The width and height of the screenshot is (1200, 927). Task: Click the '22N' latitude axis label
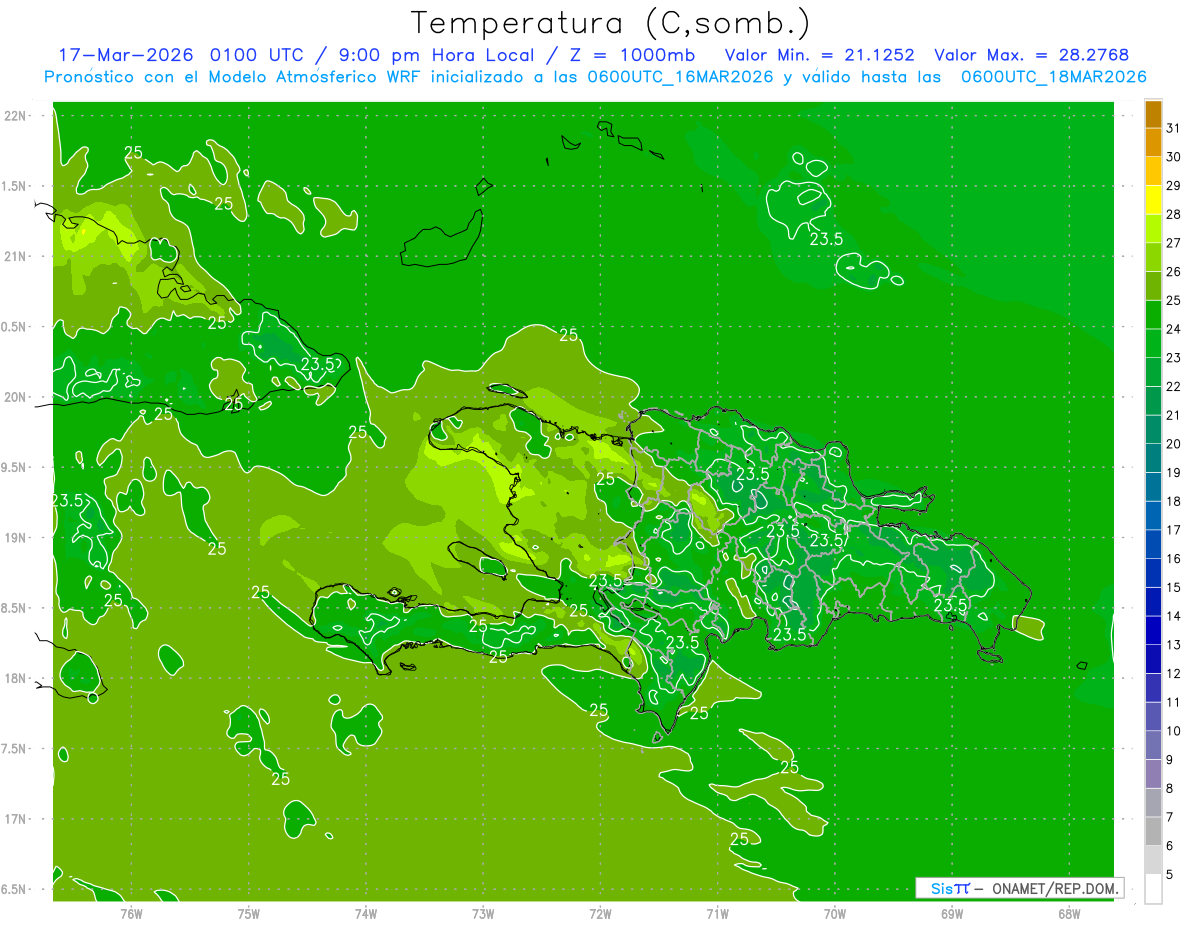point(15,115)
